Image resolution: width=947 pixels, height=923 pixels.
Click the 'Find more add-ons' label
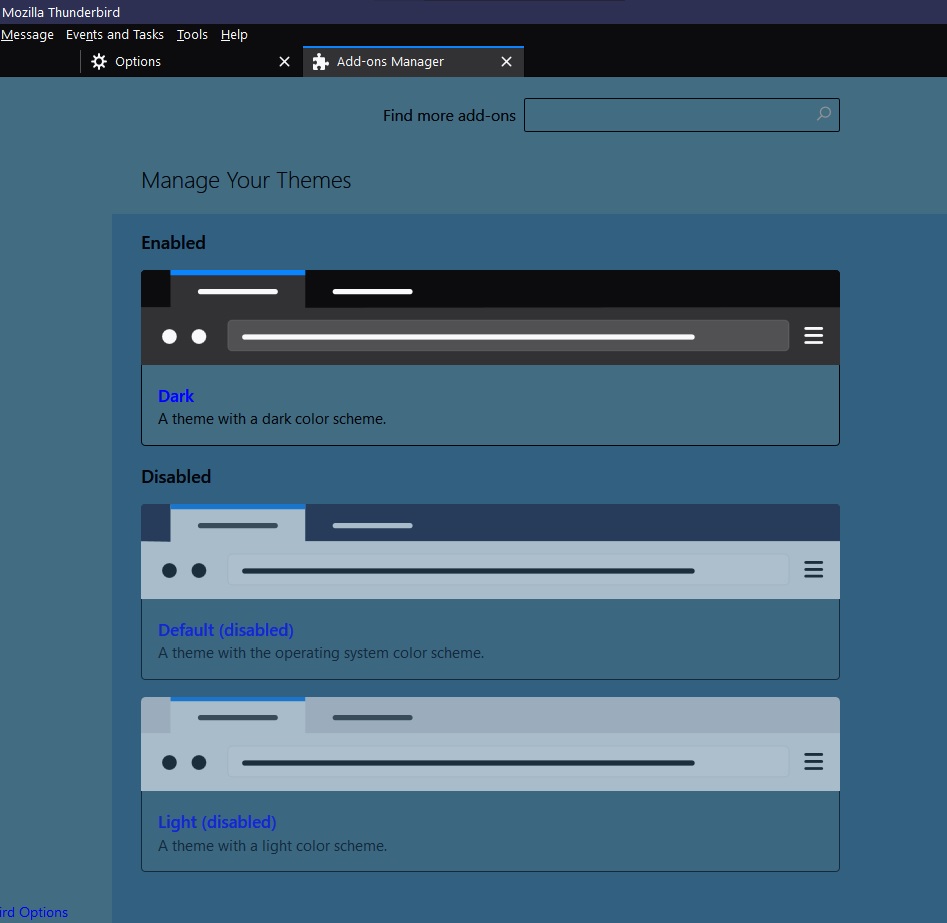(x=449, y=115)
